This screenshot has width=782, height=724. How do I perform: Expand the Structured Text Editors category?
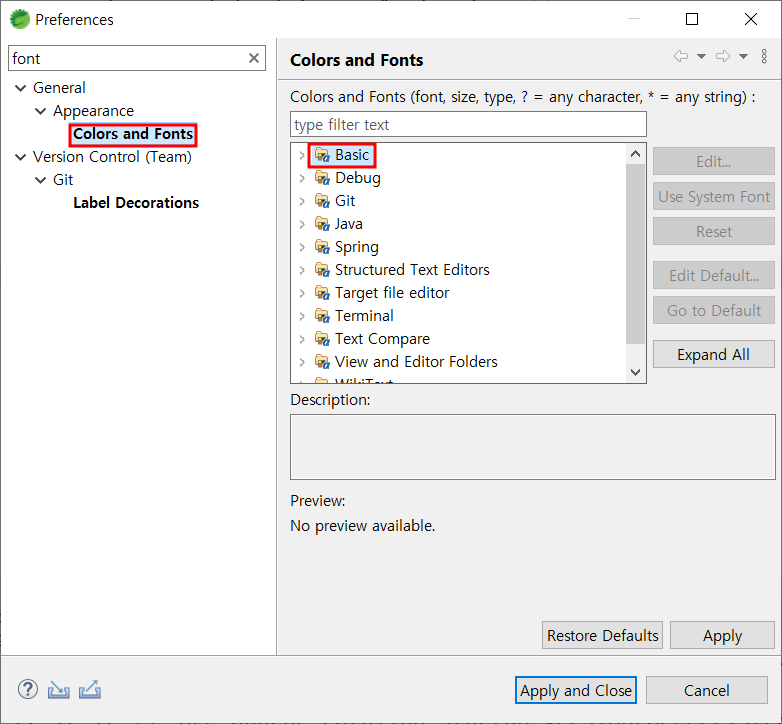coord(302,270)
